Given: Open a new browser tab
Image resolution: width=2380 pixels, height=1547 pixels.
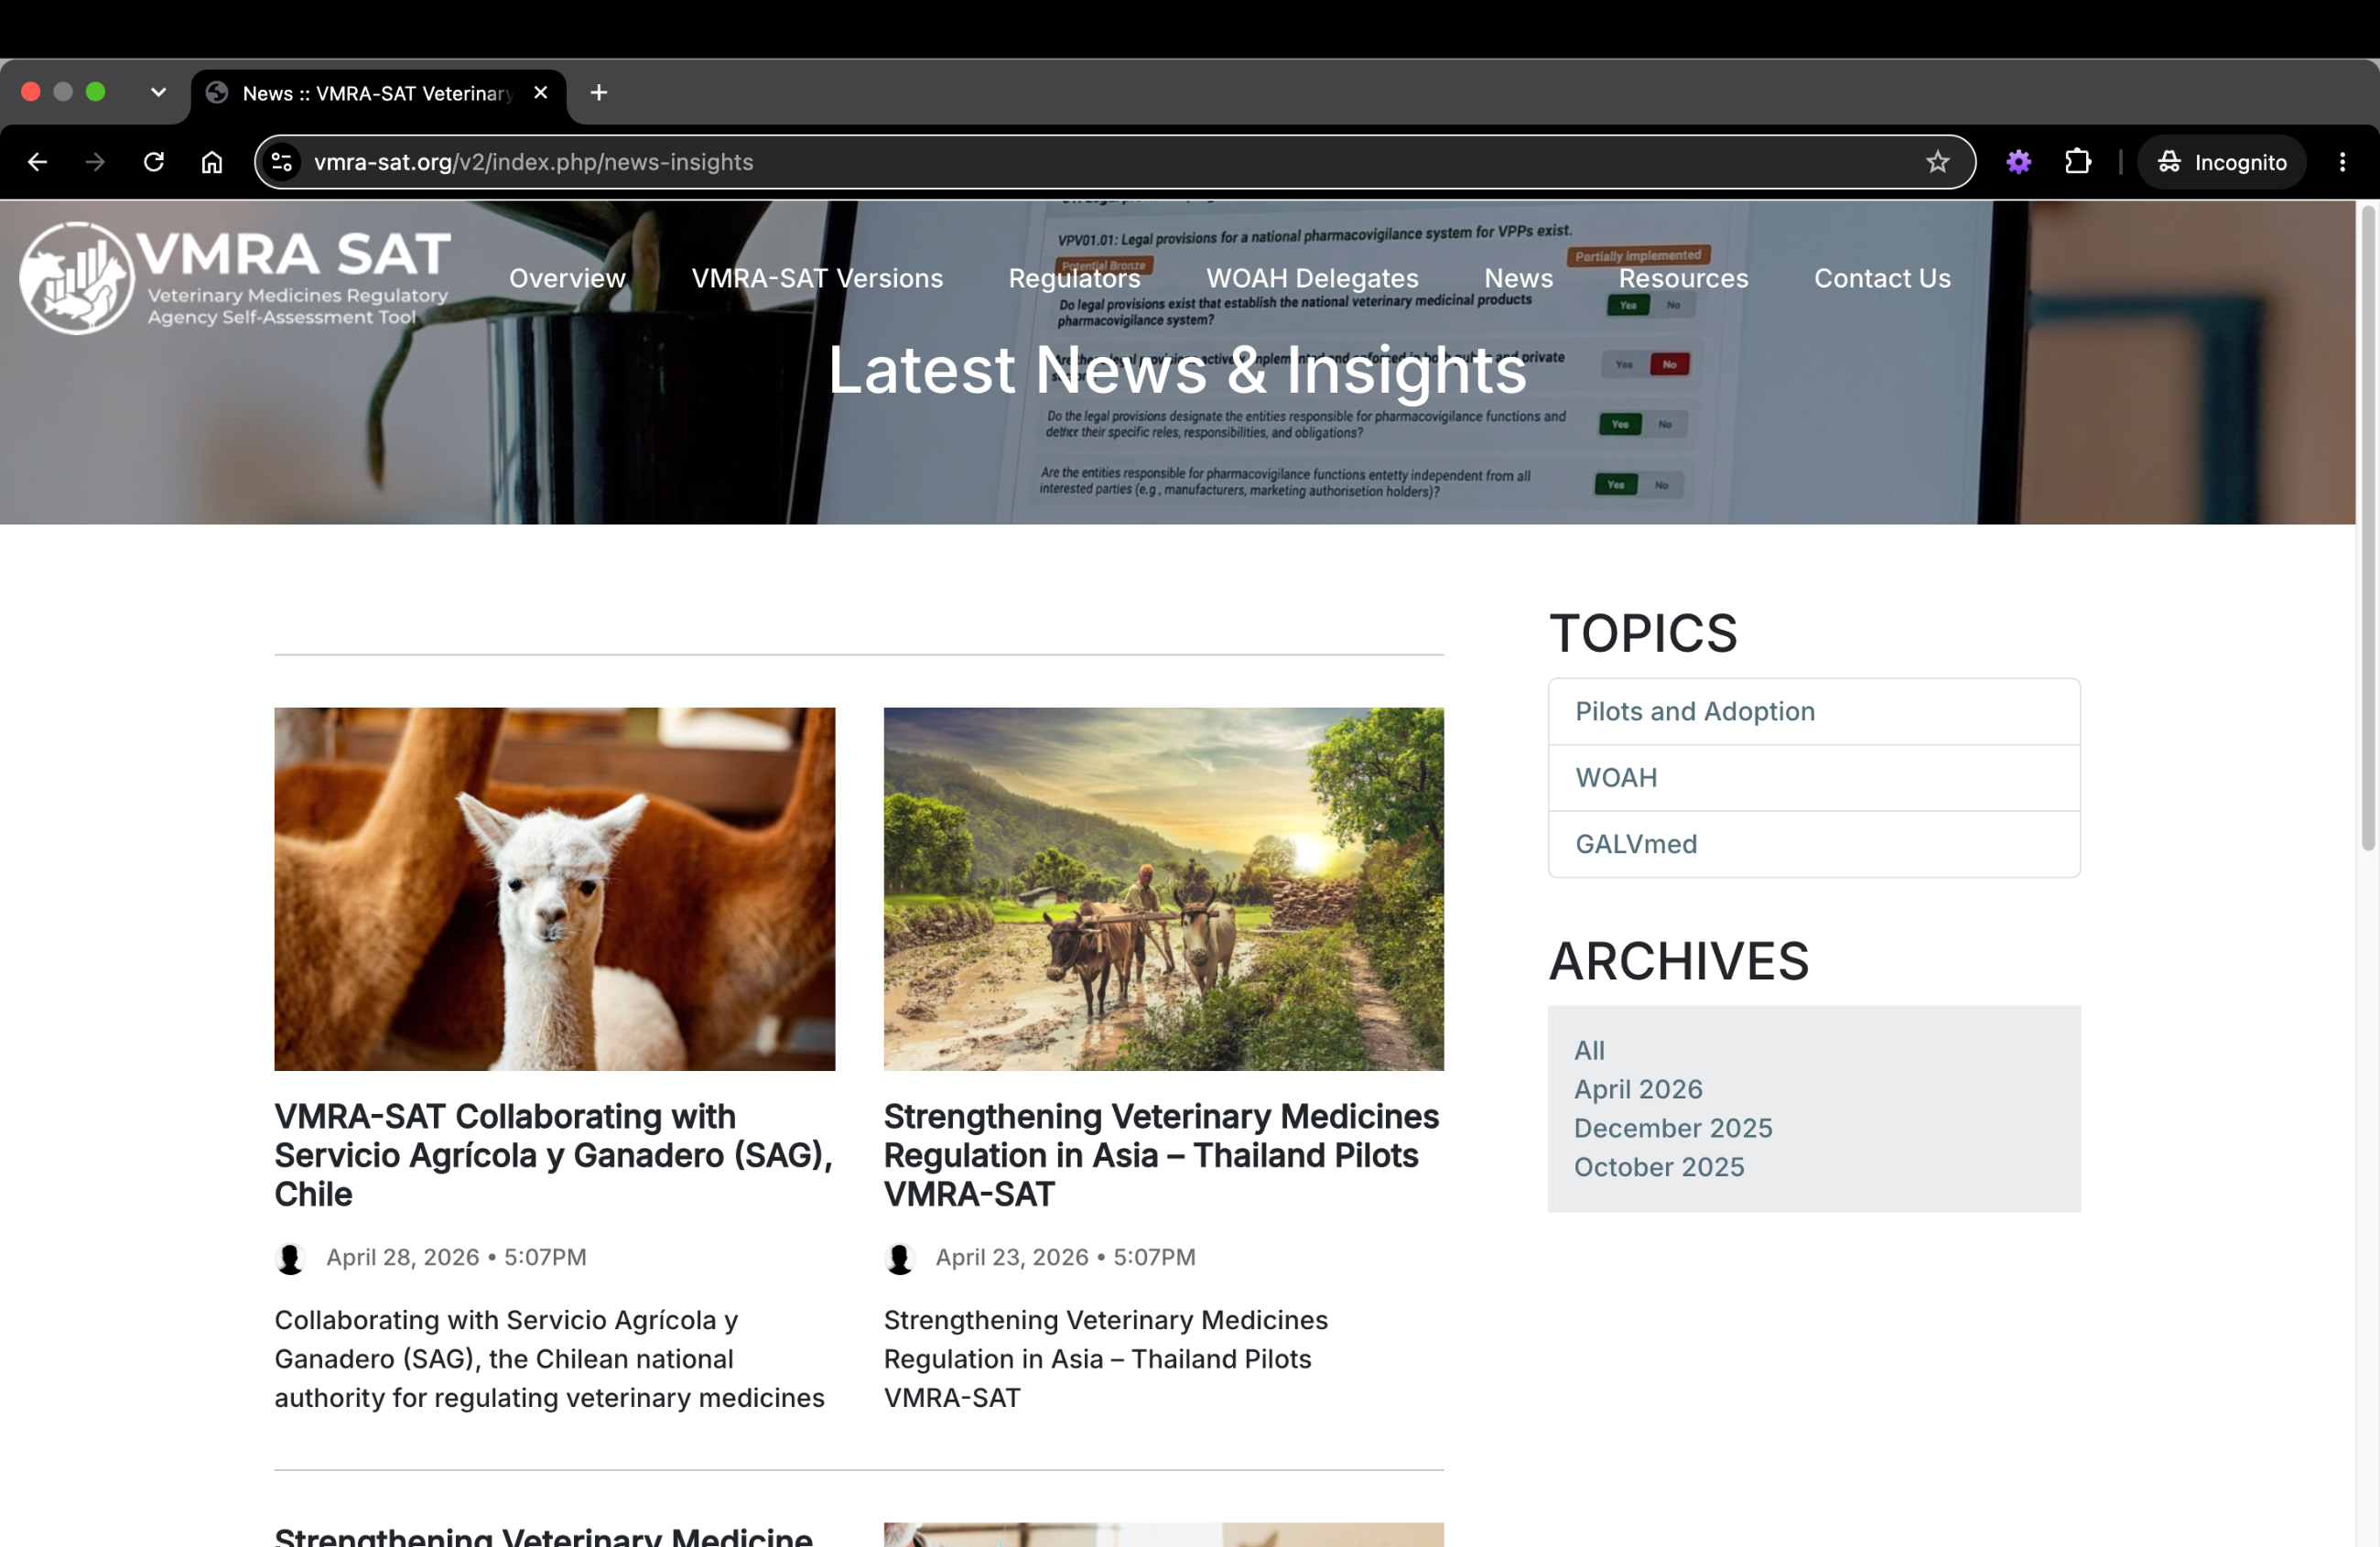Looking at the screenshot, I should click(x=598, y=93).
